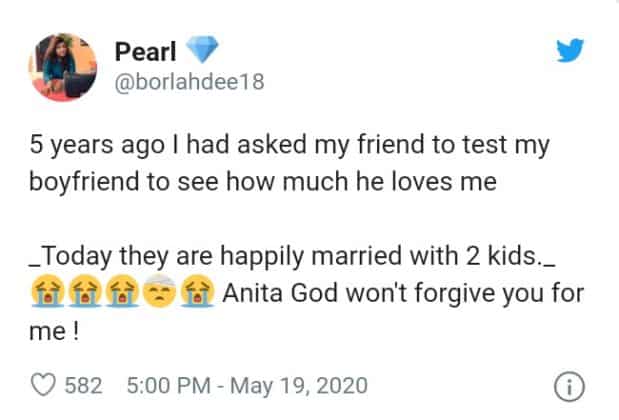Click the text "God won't forgive you for"

coord(425,297)
